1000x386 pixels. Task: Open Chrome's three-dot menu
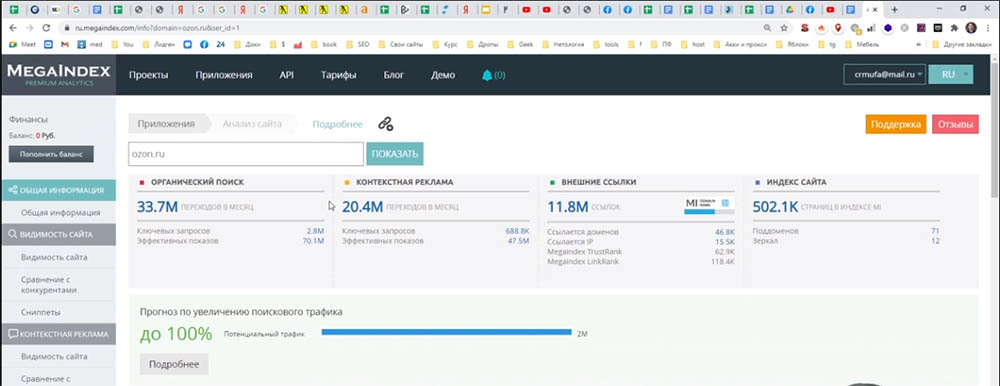(x=988, y=28)
